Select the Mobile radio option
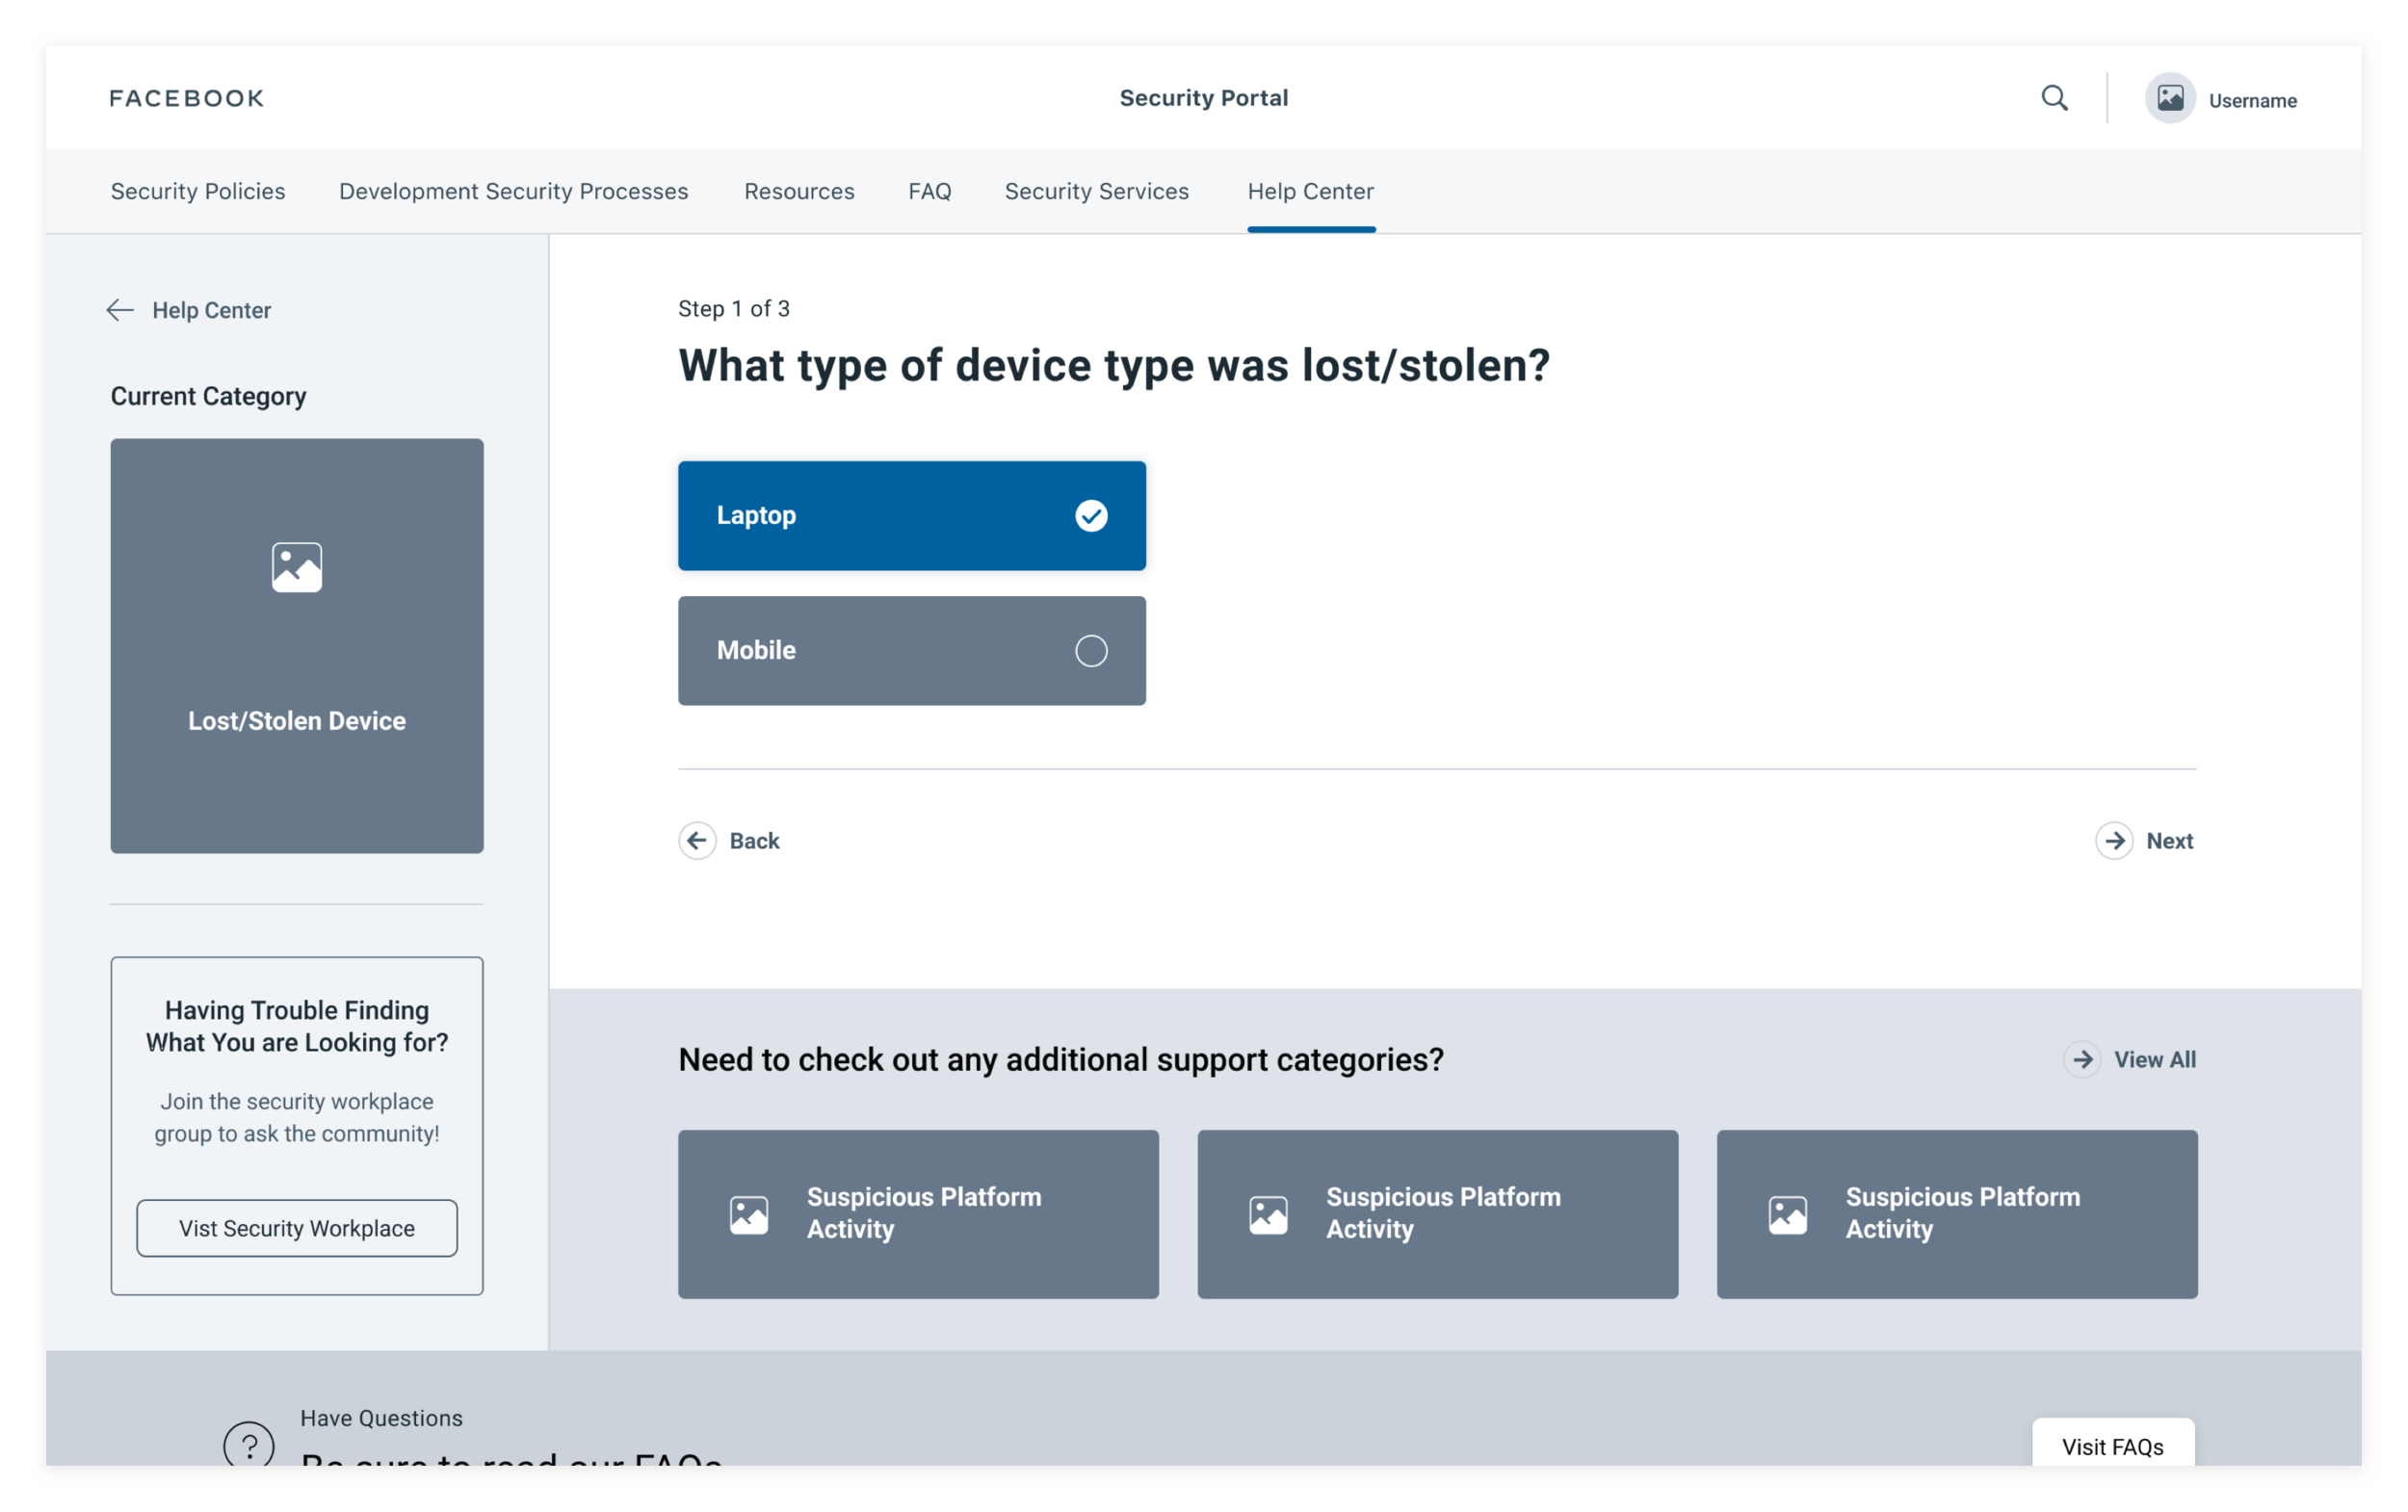2408x1512 pixels. (1091, 651)
